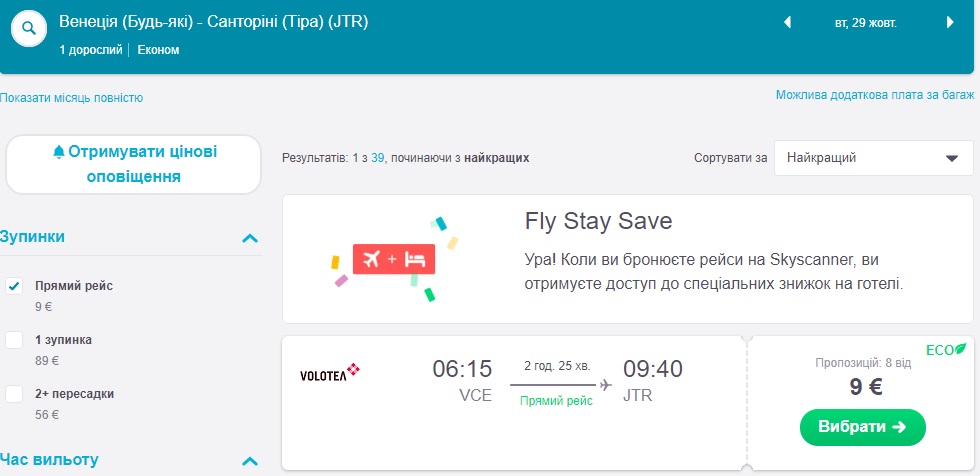Go to the next date arrow
The image size is (980, 476).
[x=949, y=22]
